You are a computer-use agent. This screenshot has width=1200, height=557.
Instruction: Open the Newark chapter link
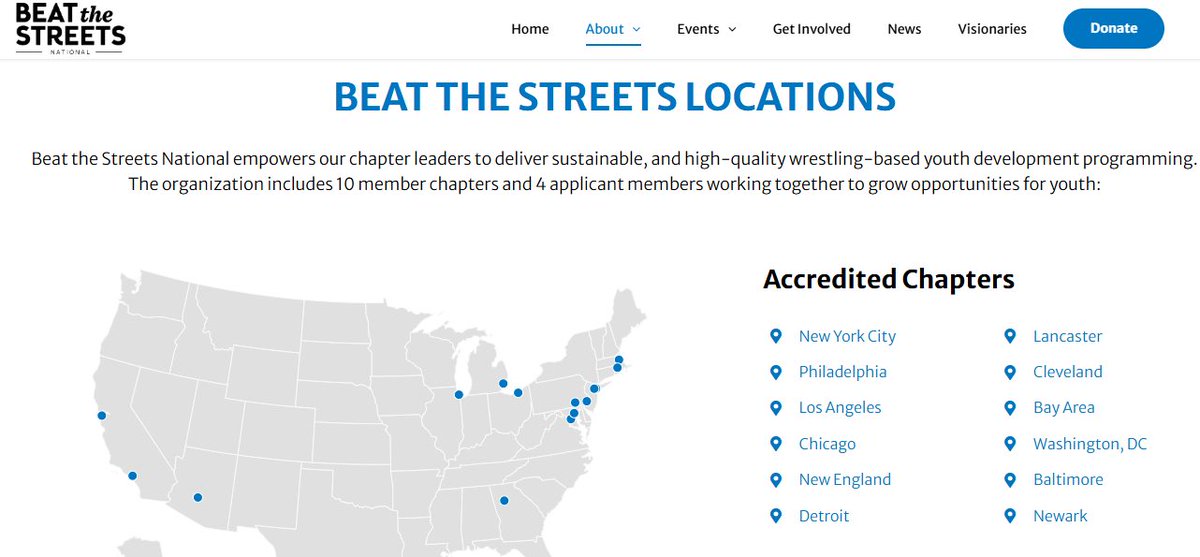point(1060,516)
